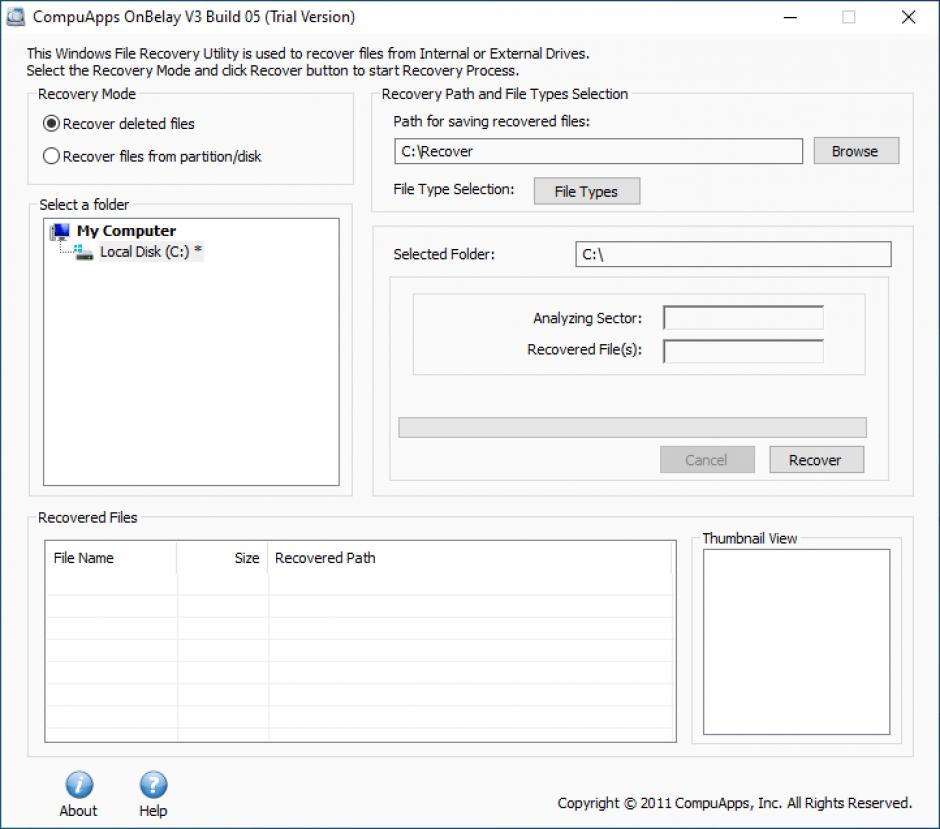Select Recover files from partition/disk option

[152, 156]
